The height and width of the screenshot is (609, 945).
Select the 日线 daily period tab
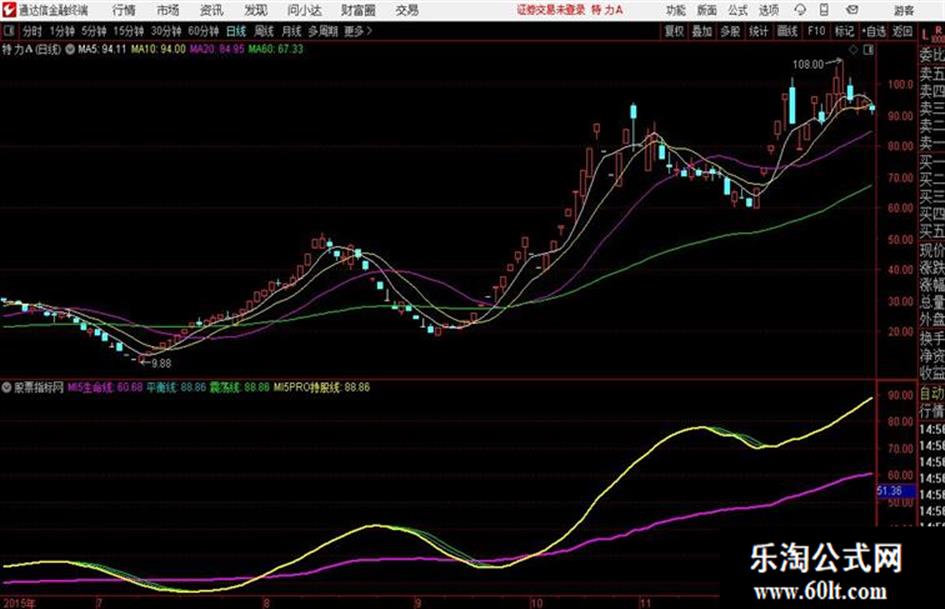pyautogui.click(x=236, y=31)
